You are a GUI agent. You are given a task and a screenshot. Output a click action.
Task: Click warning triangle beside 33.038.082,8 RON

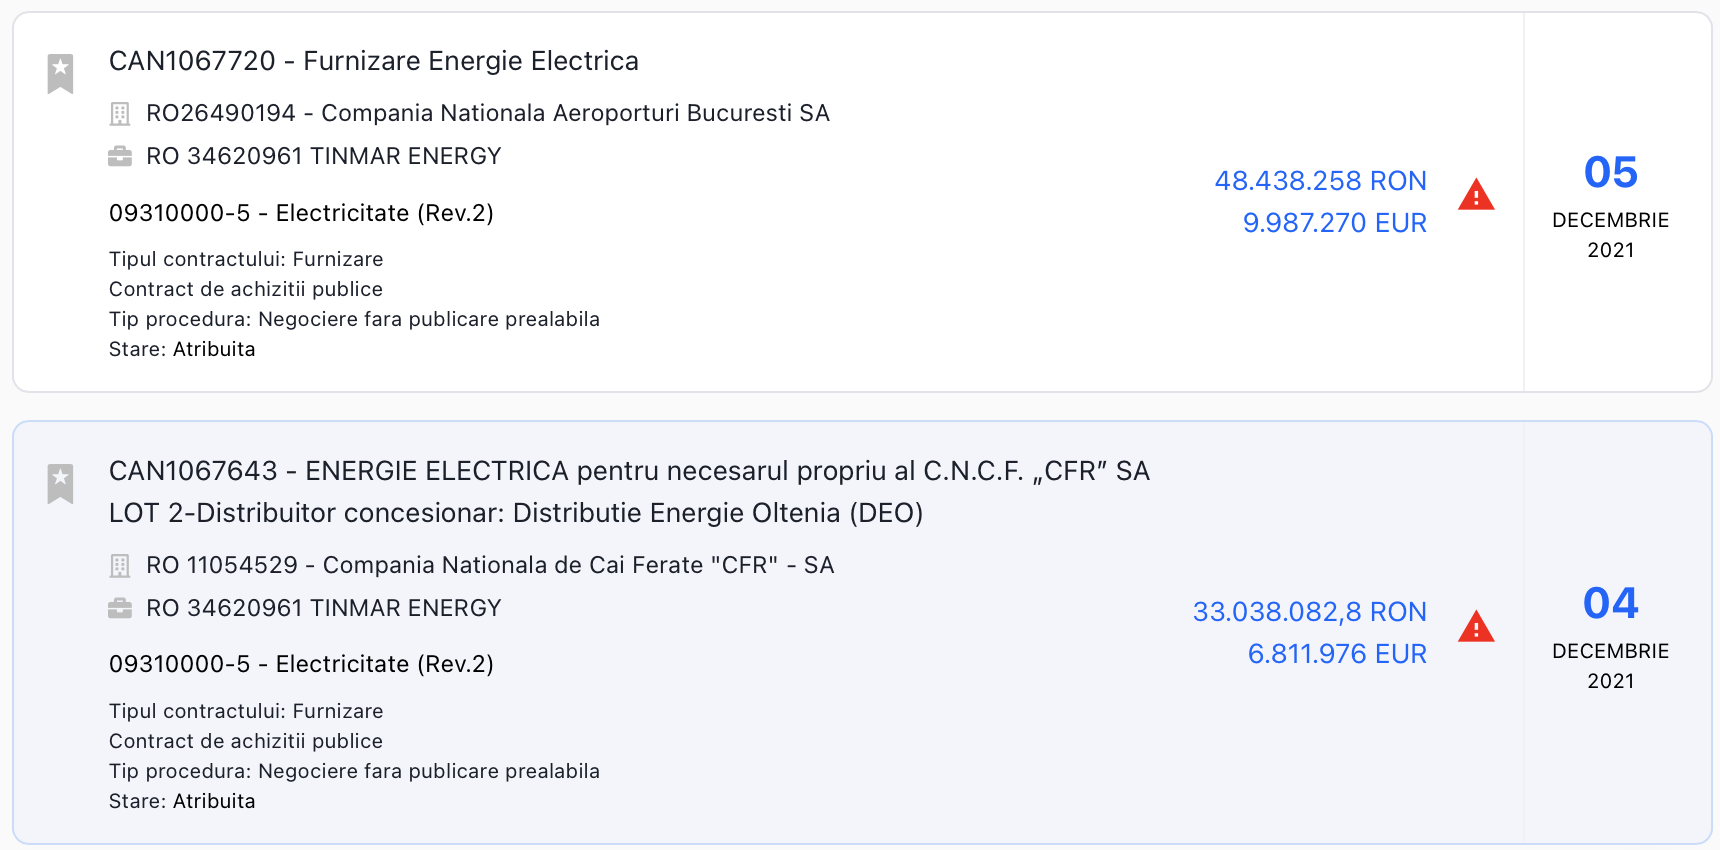tap(1476, 627)
